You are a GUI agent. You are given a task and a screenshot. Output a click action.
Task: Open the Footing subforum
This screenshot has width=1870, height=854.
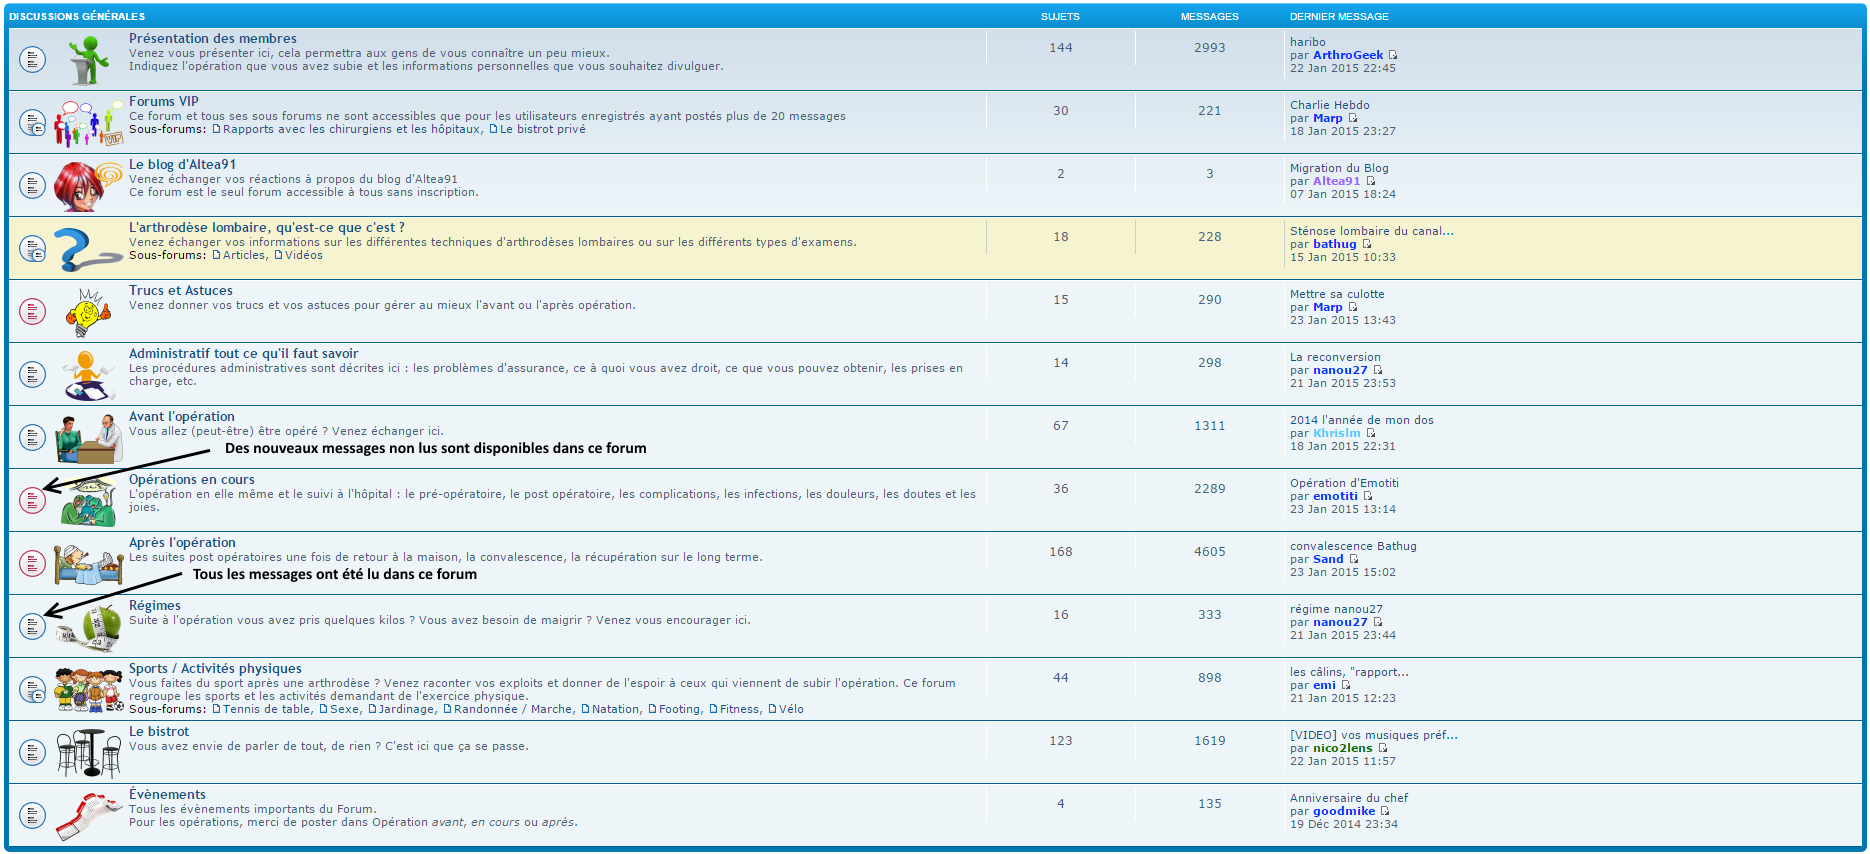(x=680, y=709)
